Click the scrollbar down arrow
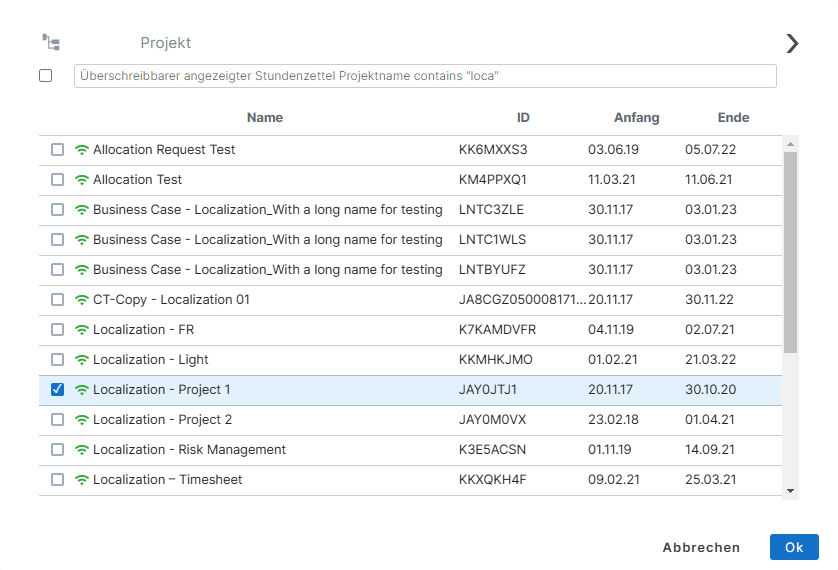This screenshot has height=570, width=838. 790,491
